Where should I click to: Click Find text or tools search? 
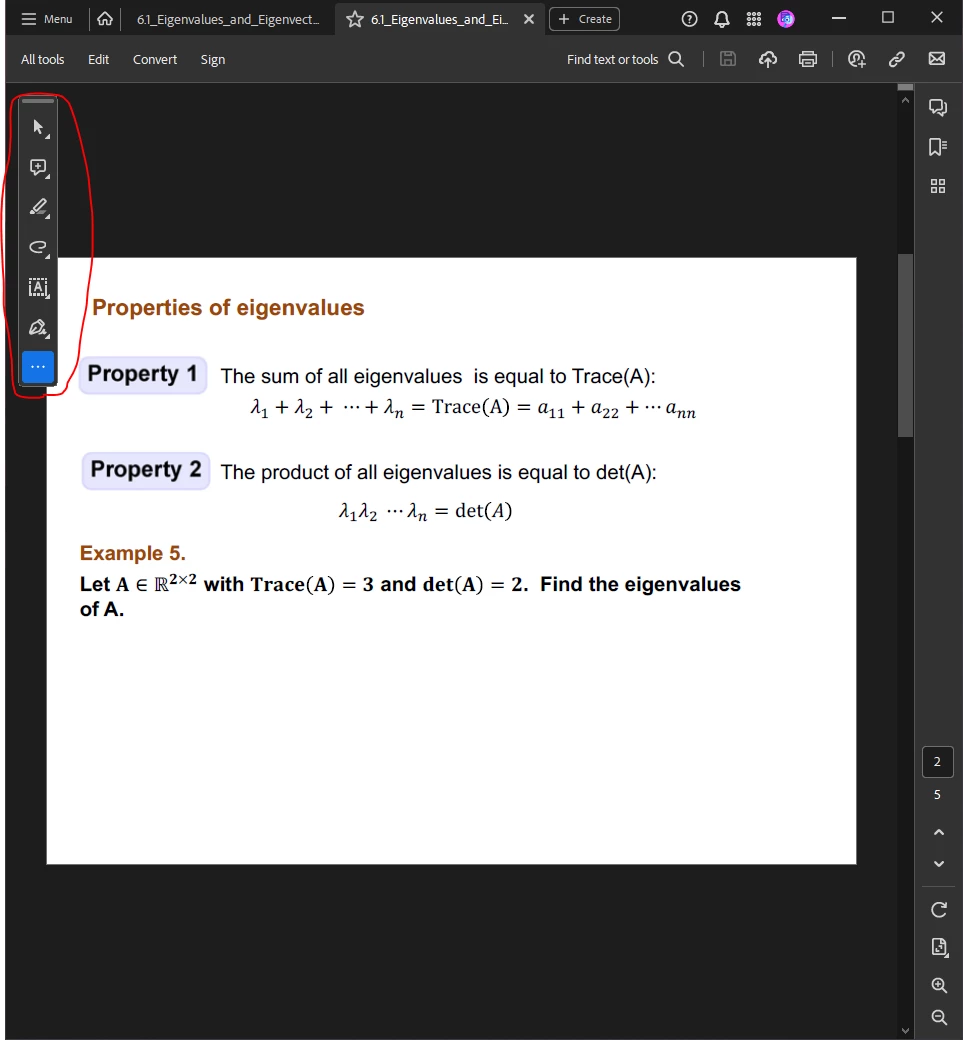click(625, 59)
